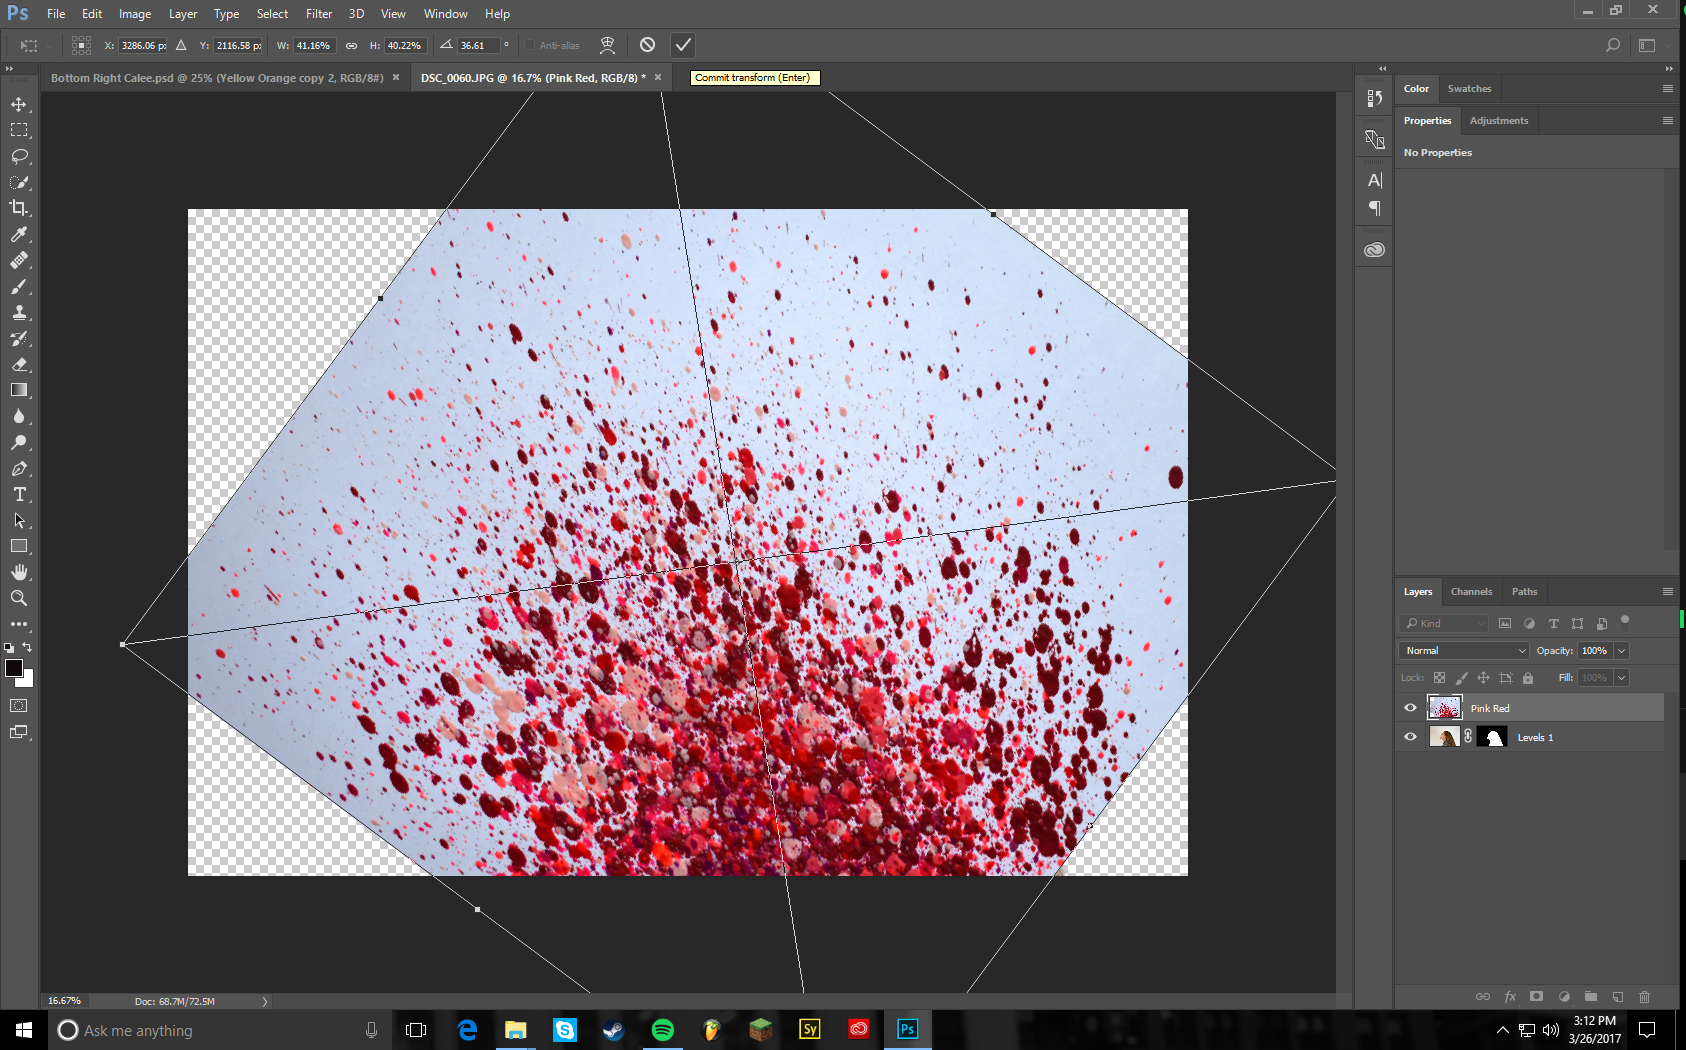Open the Creative Cloud Libraries panel icon

click(x=1375, y=250)
